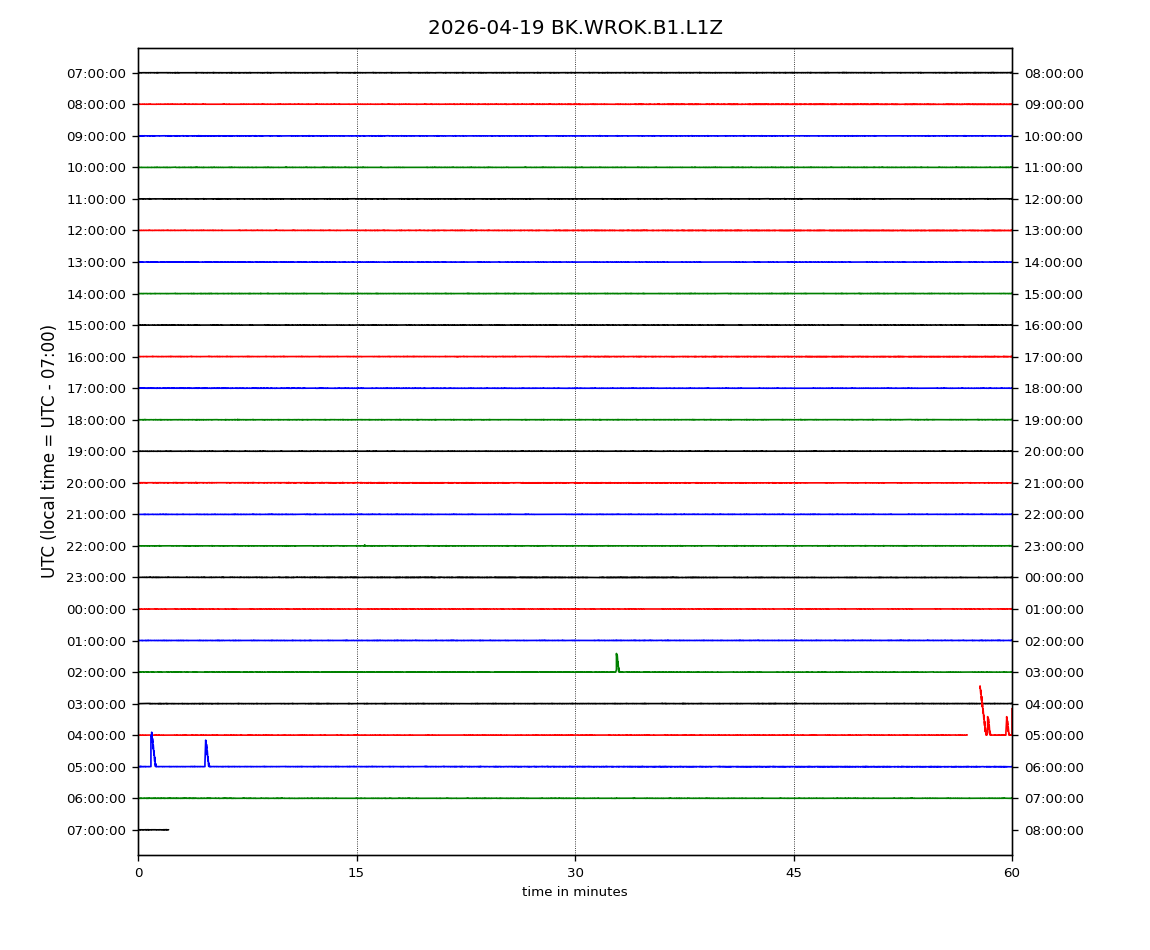Click the plot title BK.WROK.B1.L1Z
1150x950 pixels.
tap(575, 28)
